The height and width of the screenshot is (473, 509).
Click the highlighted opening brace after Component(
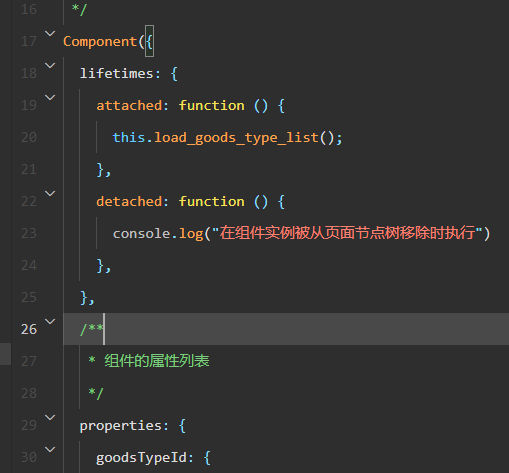(x=149, y=41)
